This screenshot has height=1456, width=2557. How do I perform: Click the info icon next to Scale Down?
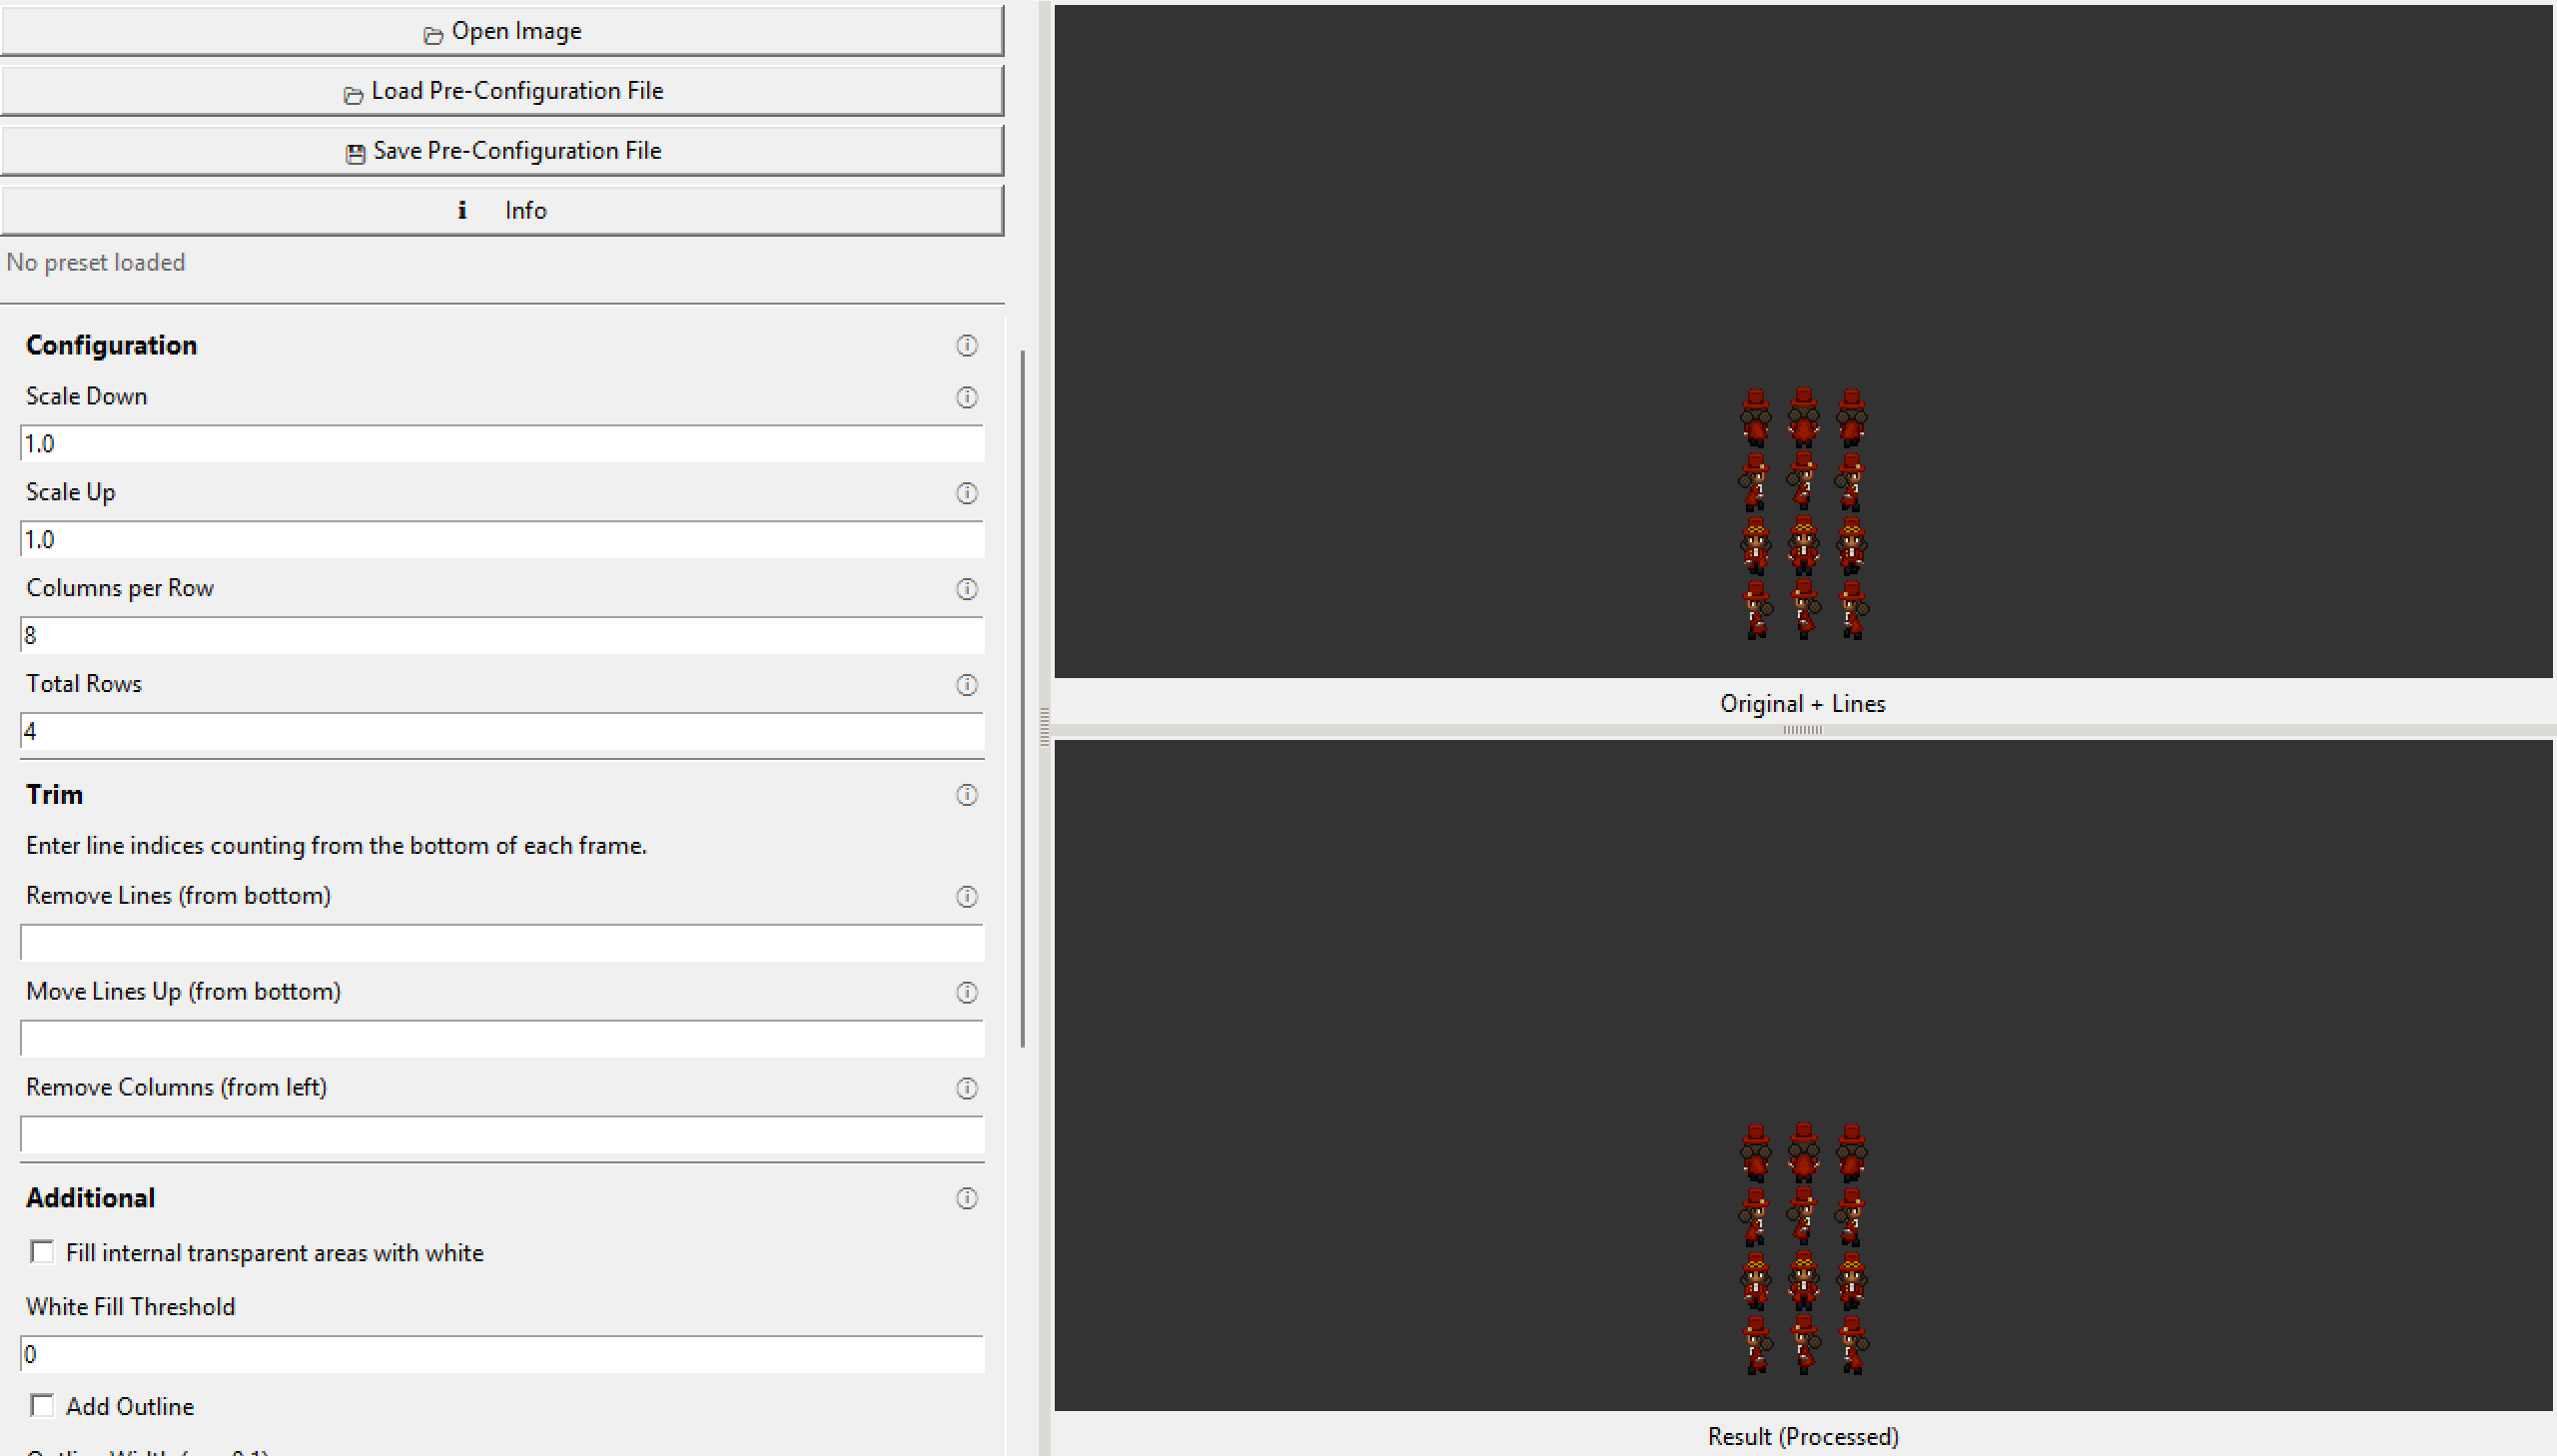pyautogui.click(x=966, y=397)
